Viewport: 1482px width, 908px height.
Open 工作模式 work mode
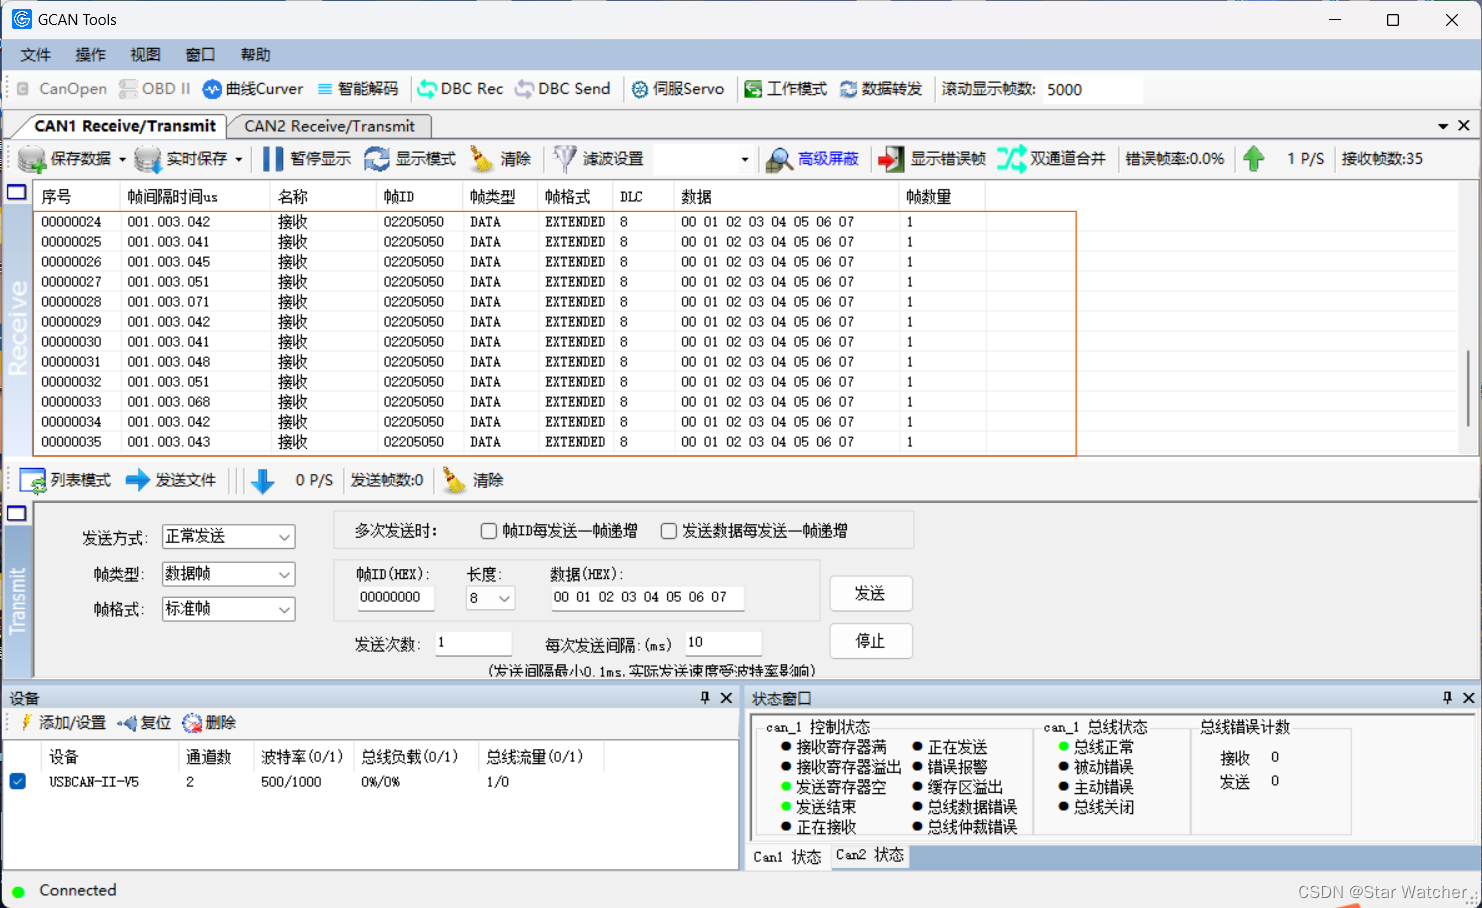785,89
